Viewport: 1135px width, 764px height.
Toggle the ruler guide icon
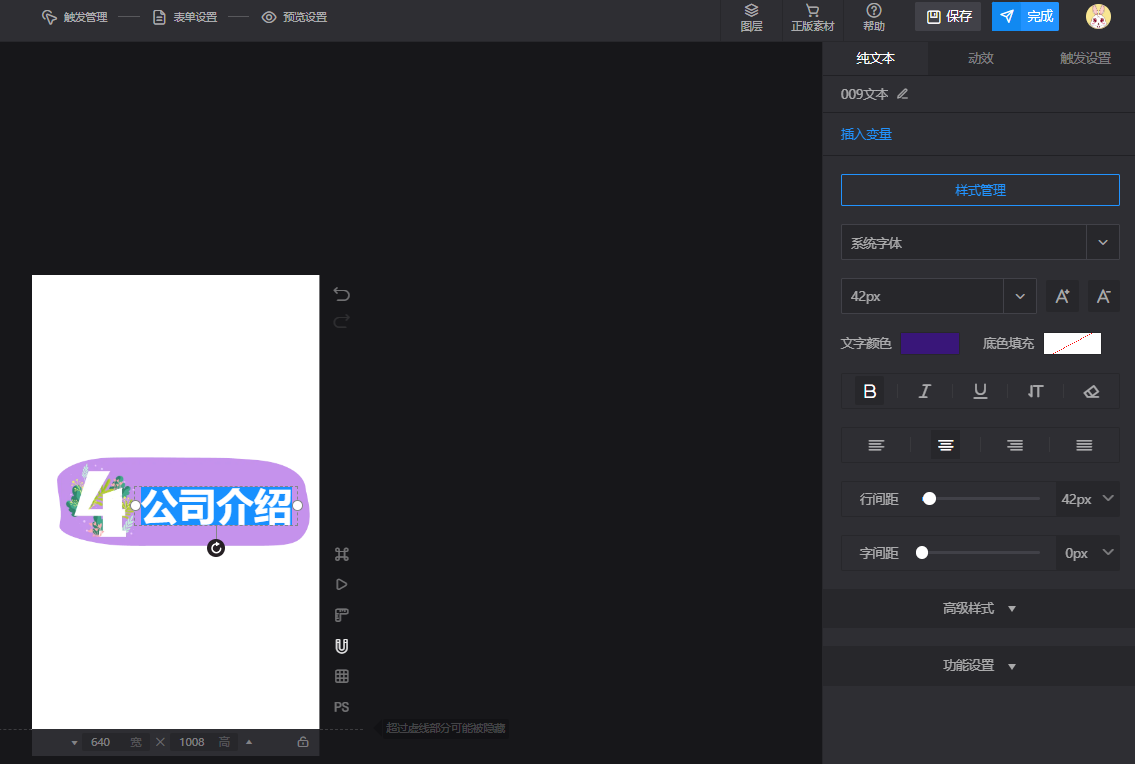click(x=342, y=615)
